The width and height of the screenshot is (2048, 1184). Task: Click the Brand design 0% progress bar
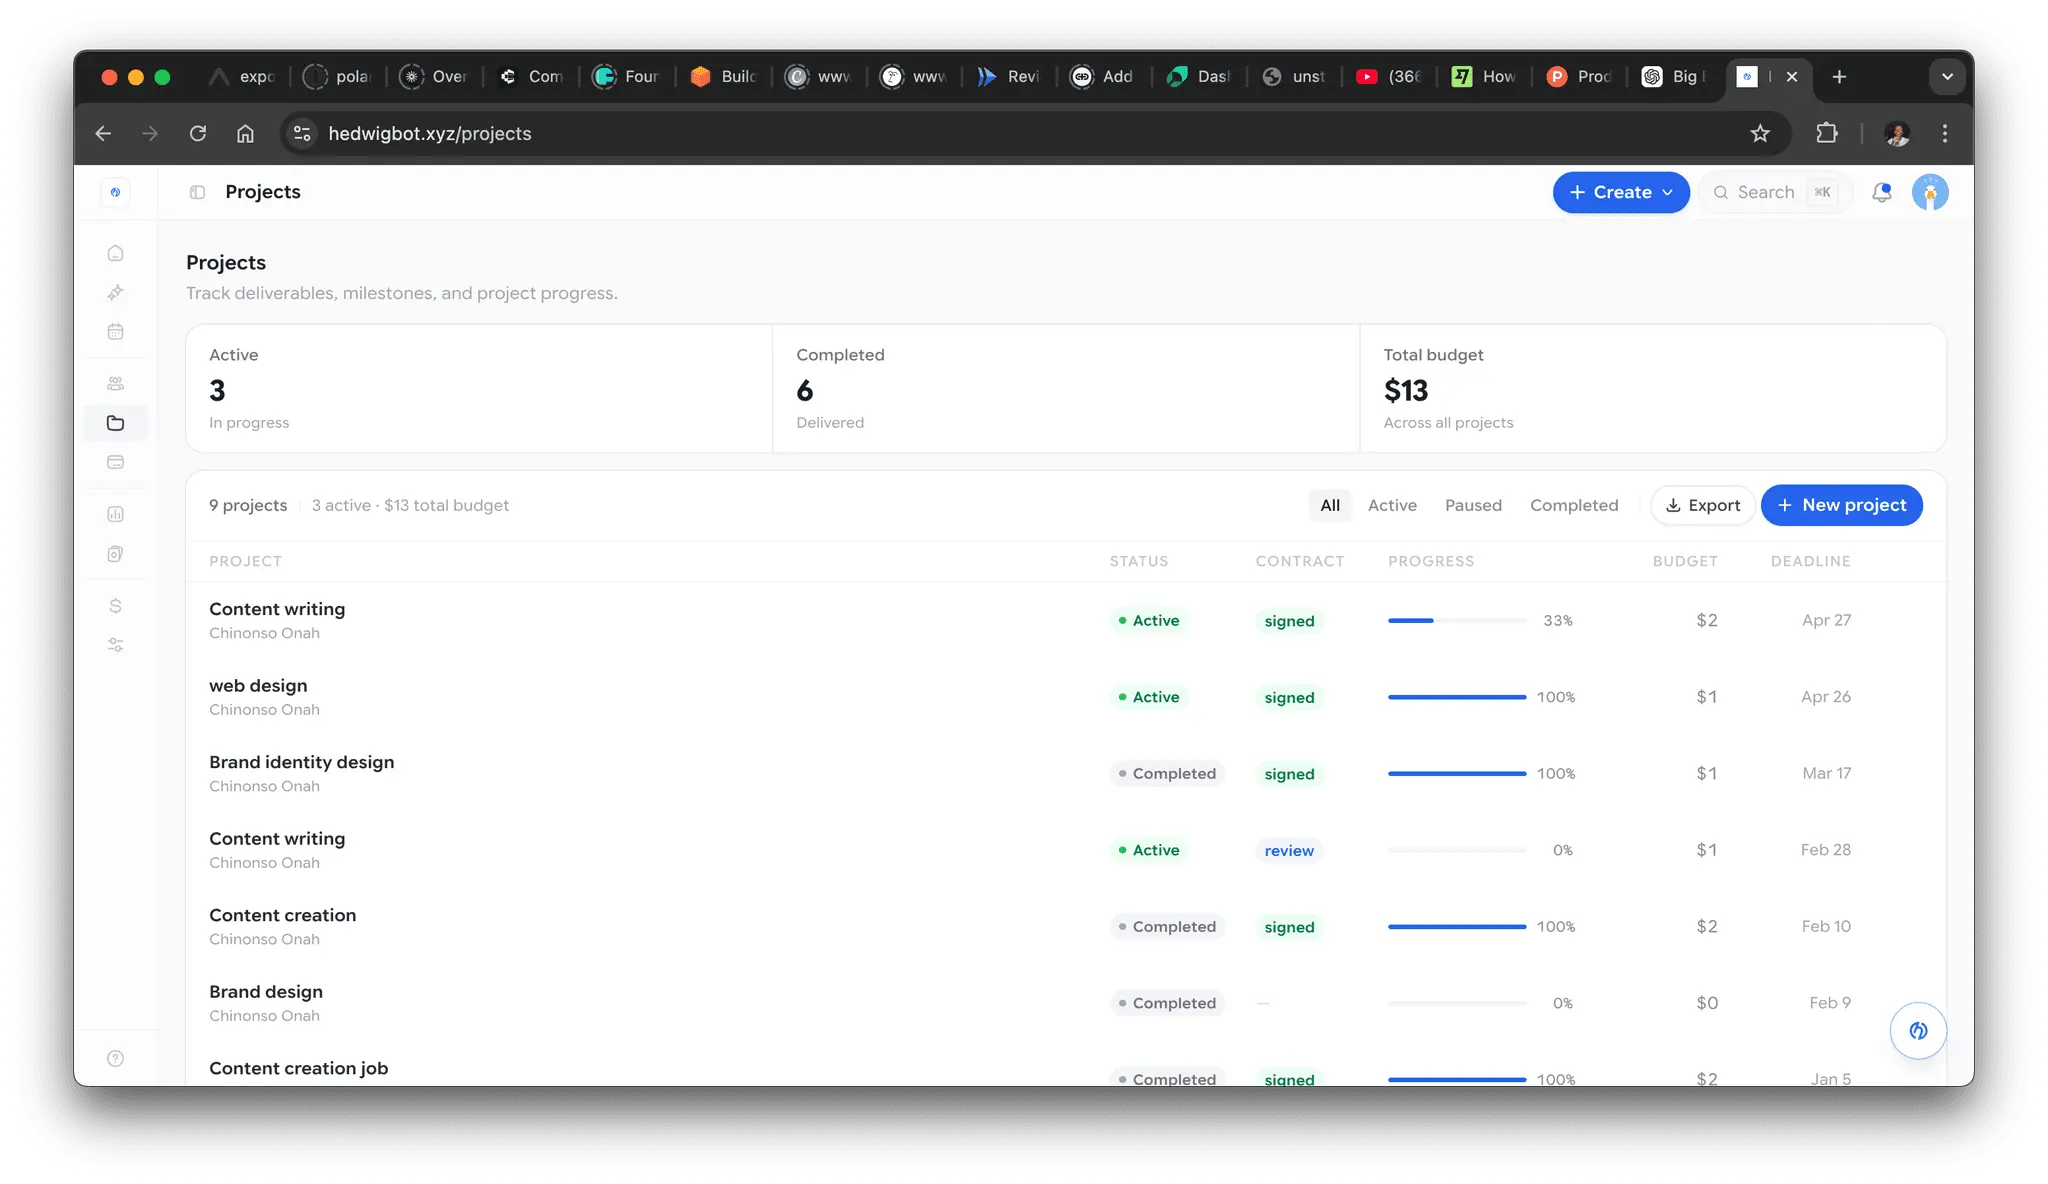(x=1456, y=1003)
